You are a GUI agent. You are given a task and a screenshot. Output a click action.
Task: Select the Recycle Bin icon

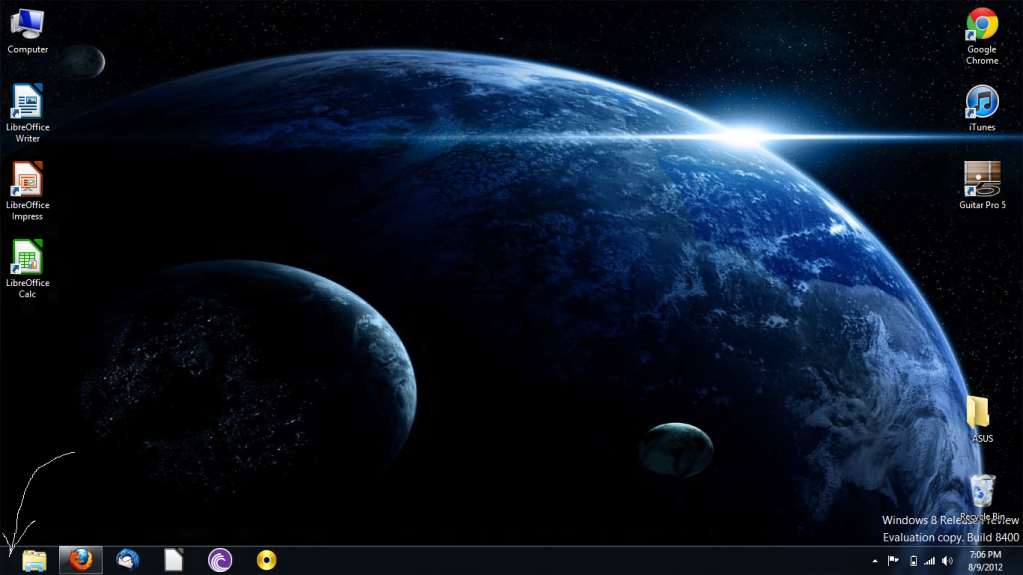pyautogui.click(x=981, y=492)
